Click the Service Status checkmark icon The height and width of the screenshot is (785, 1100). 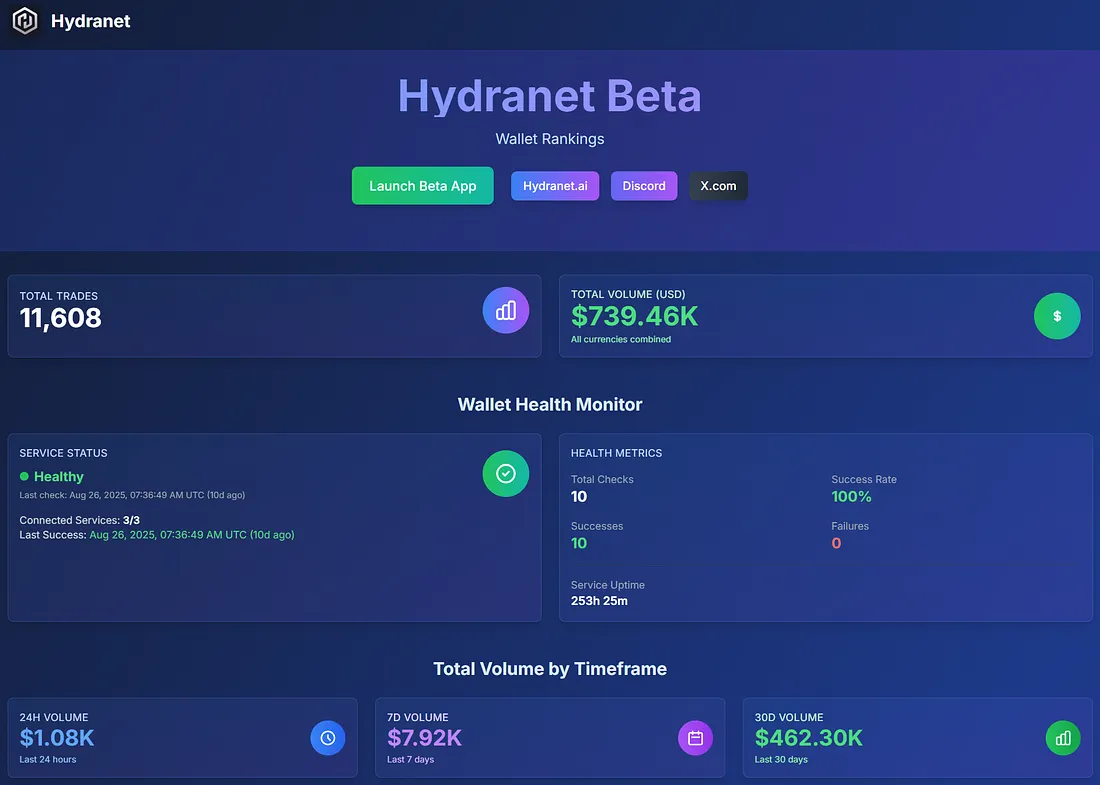point(505,474)
